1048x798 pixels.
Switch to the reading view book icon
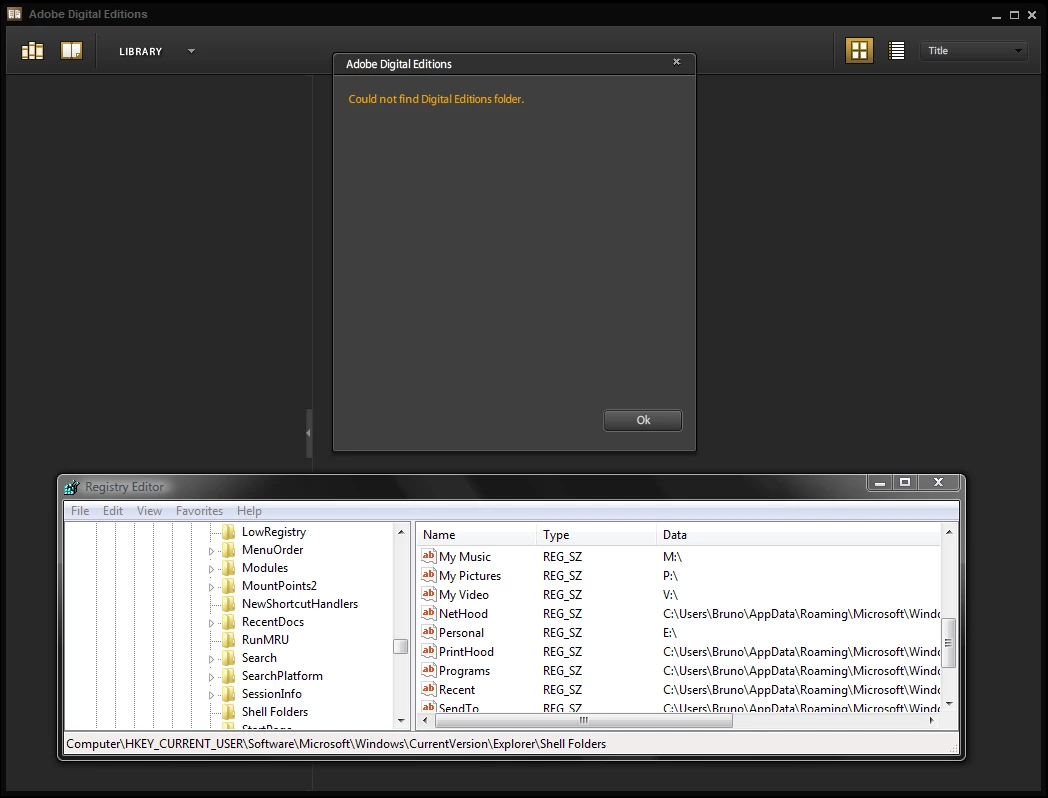point(72,51)
